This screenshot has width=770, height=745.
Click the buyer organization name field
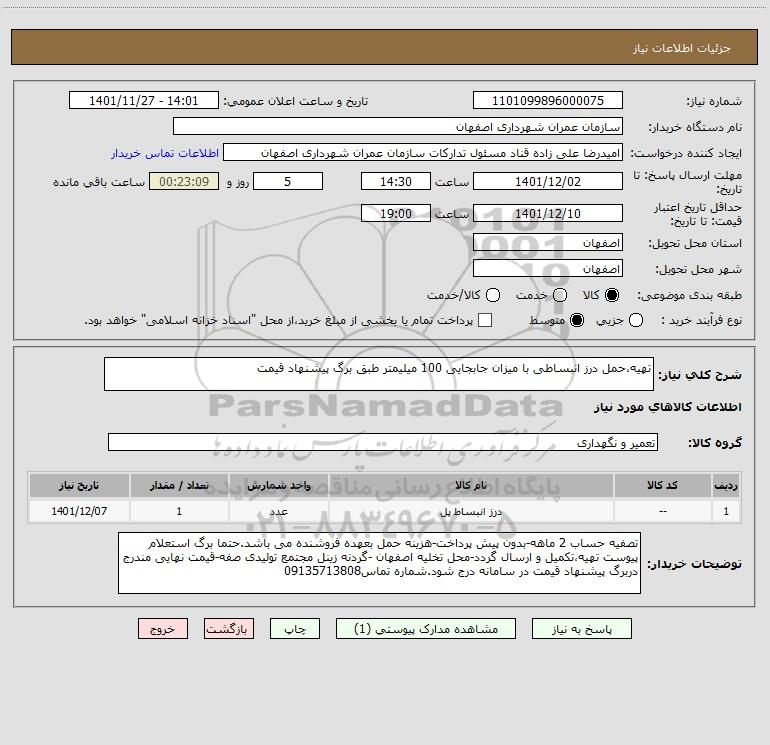(398, 126)
